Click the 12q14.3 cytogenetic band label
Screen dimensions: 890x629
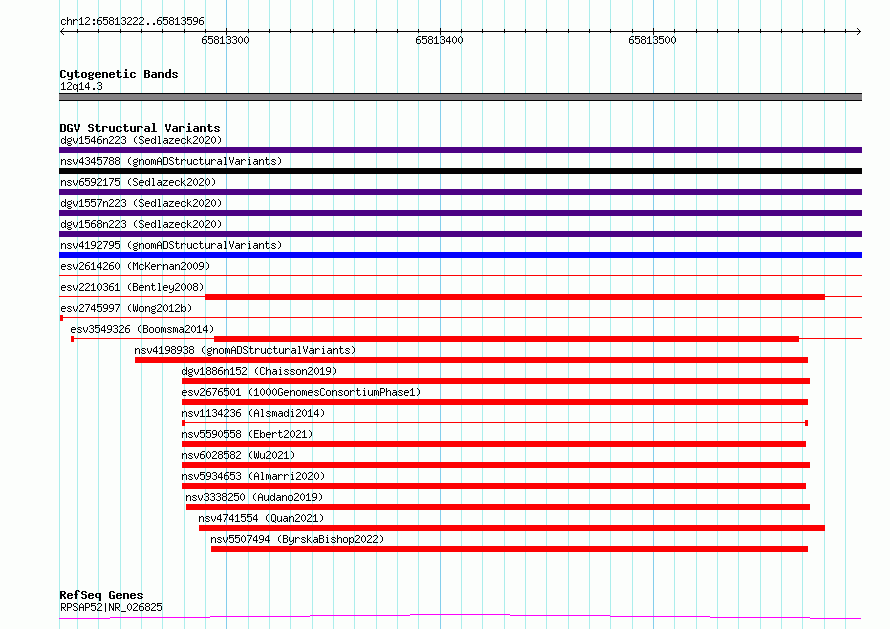tap(81, 86)
